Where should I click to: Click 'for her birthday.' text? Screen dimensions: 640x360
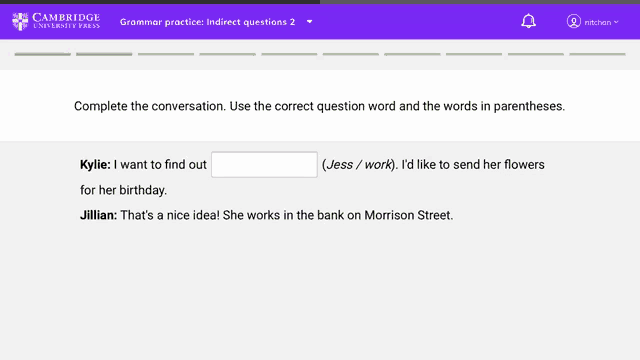click(x=123, y=190)
